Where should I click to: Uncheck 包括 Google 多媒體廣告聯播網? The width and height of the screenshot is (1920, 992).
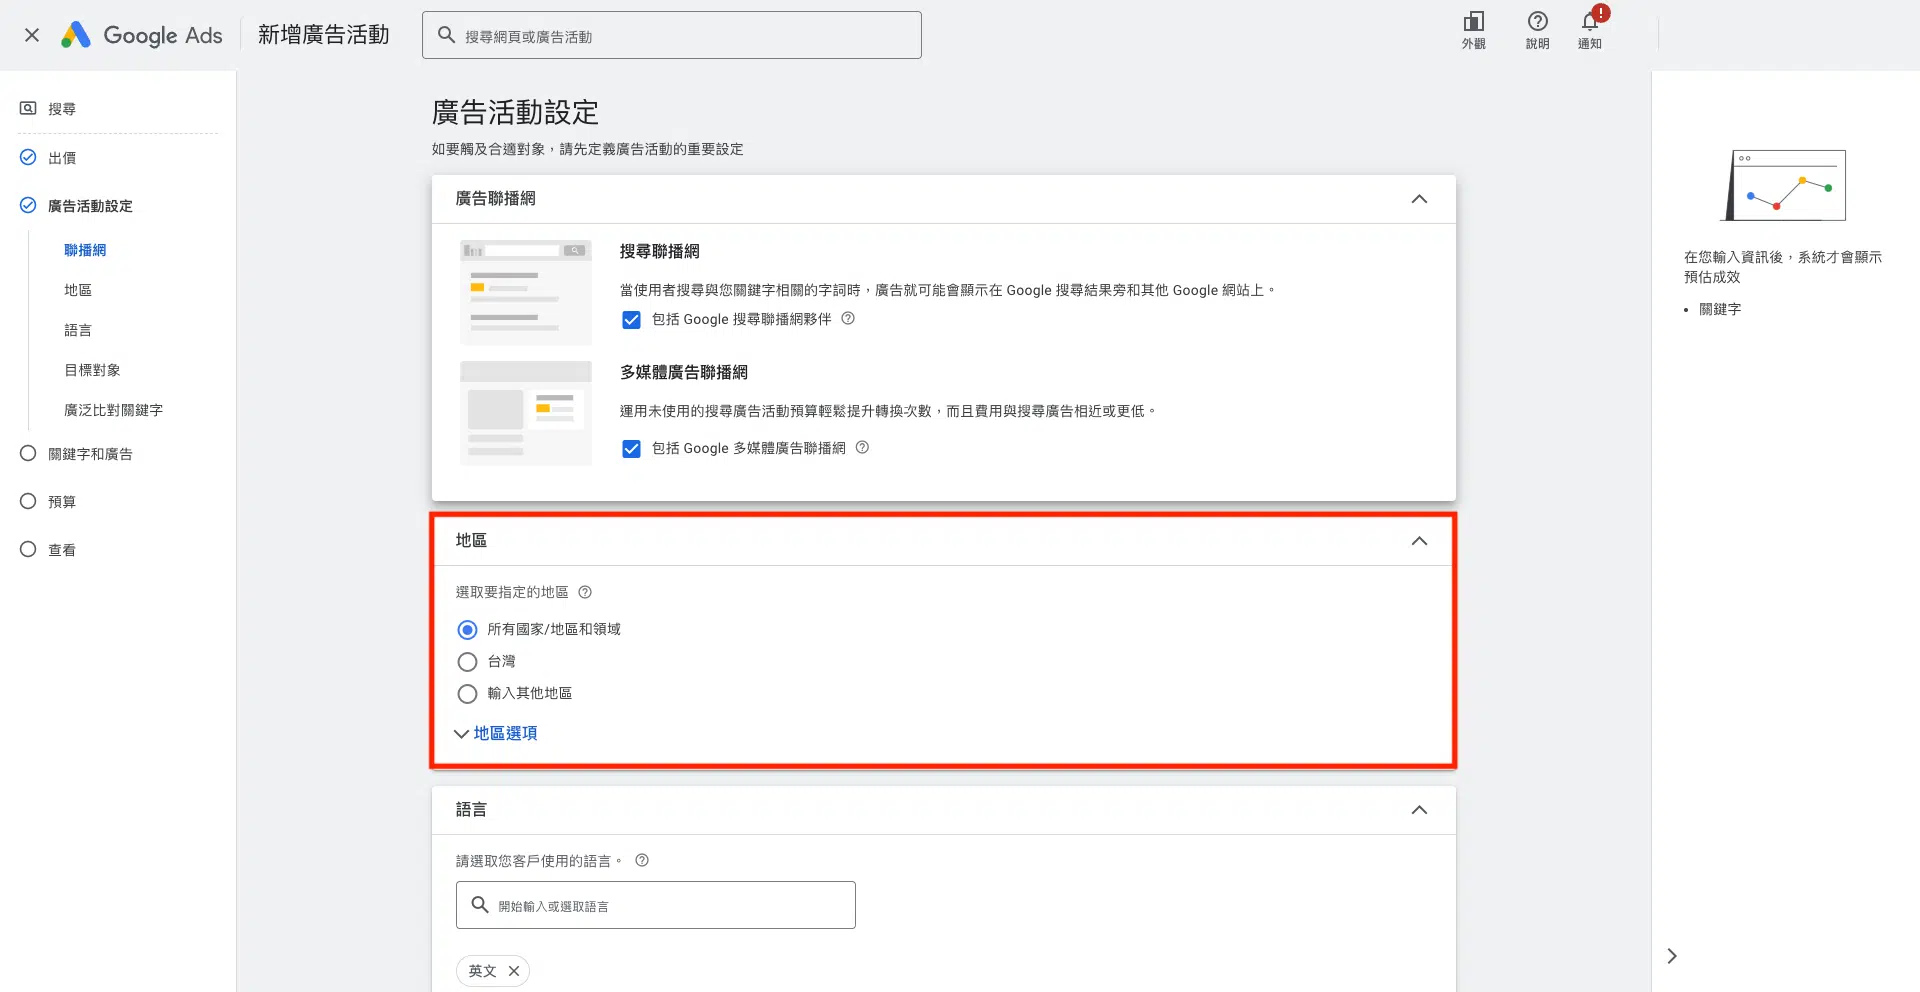coord(631,449)
